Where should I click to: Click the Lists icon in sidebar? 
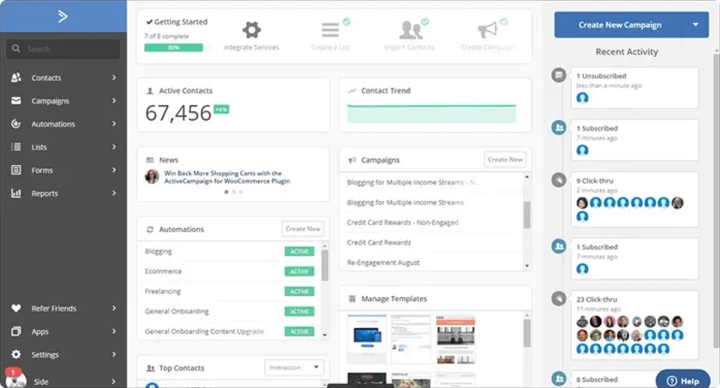(x=16, y=147)
